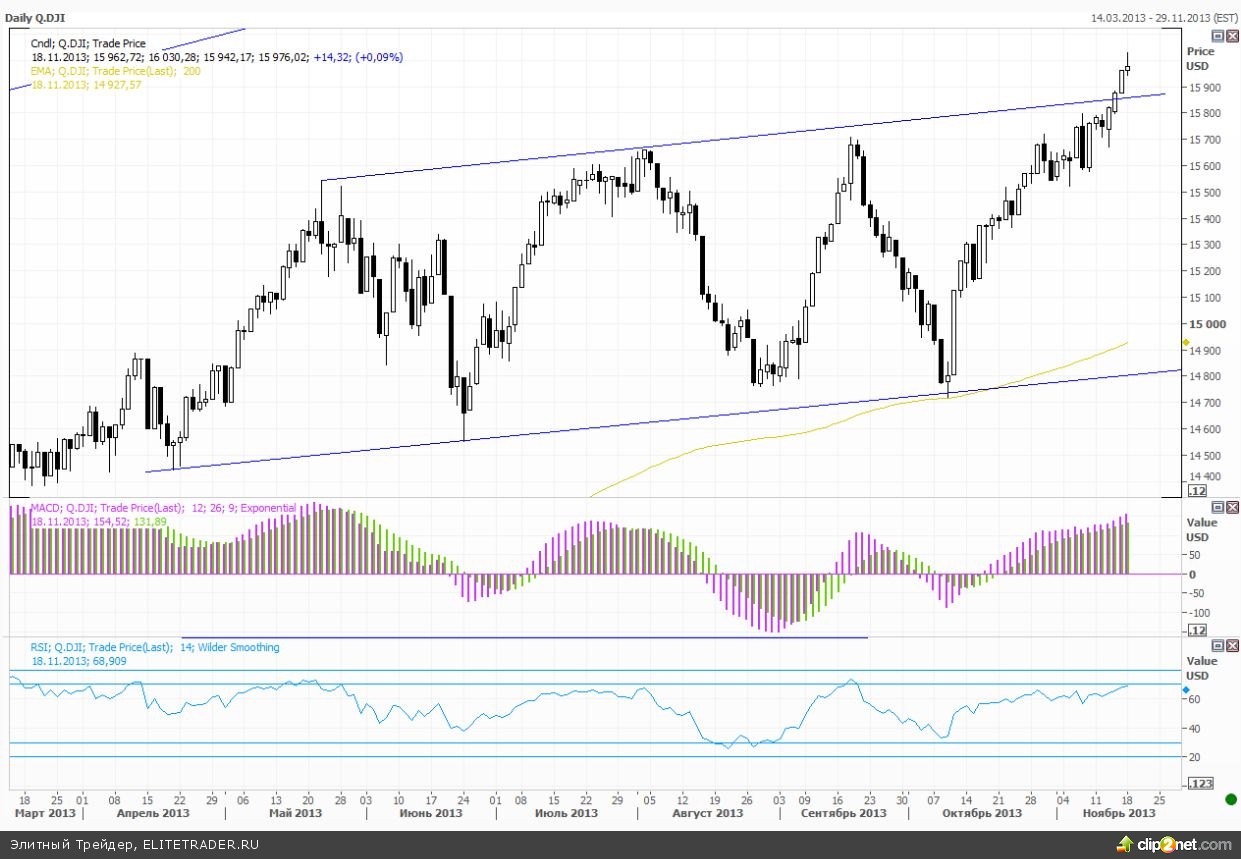1241x859 pixels.
Task: Select the Cndl Q.DJI Trade Price legend
Action: coord(88,44)
